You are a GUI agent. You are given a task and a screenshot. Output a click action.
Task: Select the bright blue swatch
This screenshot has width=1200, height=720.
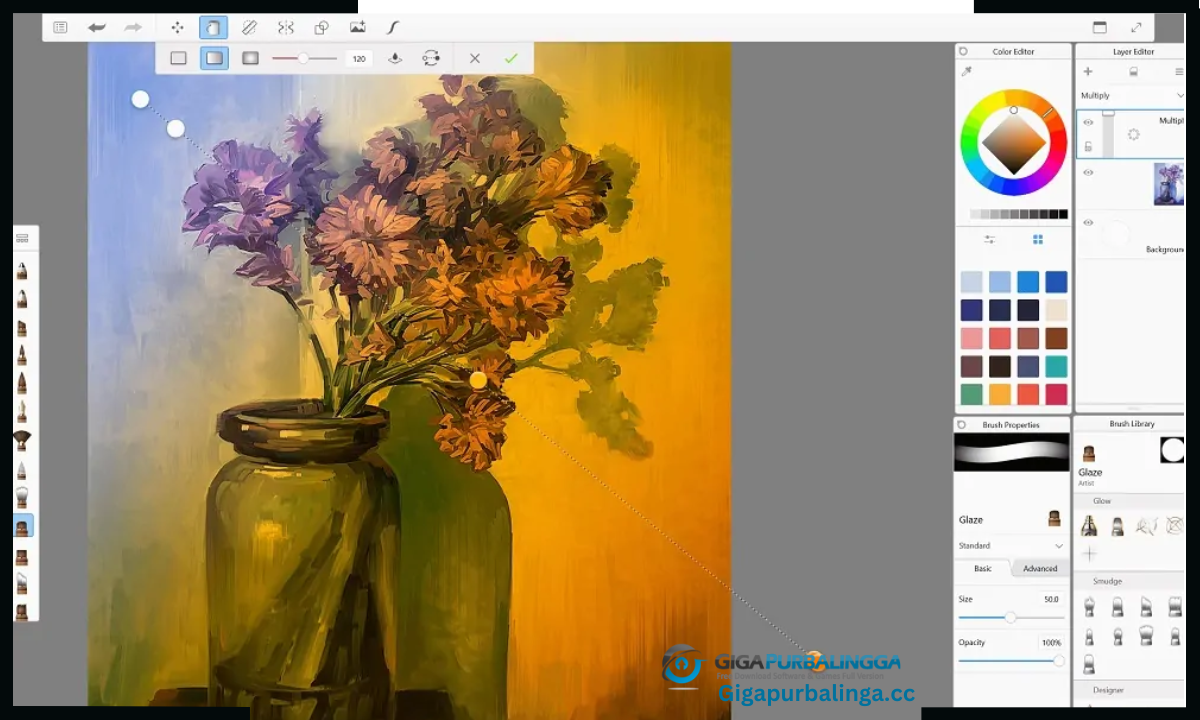click(1028, 282)
